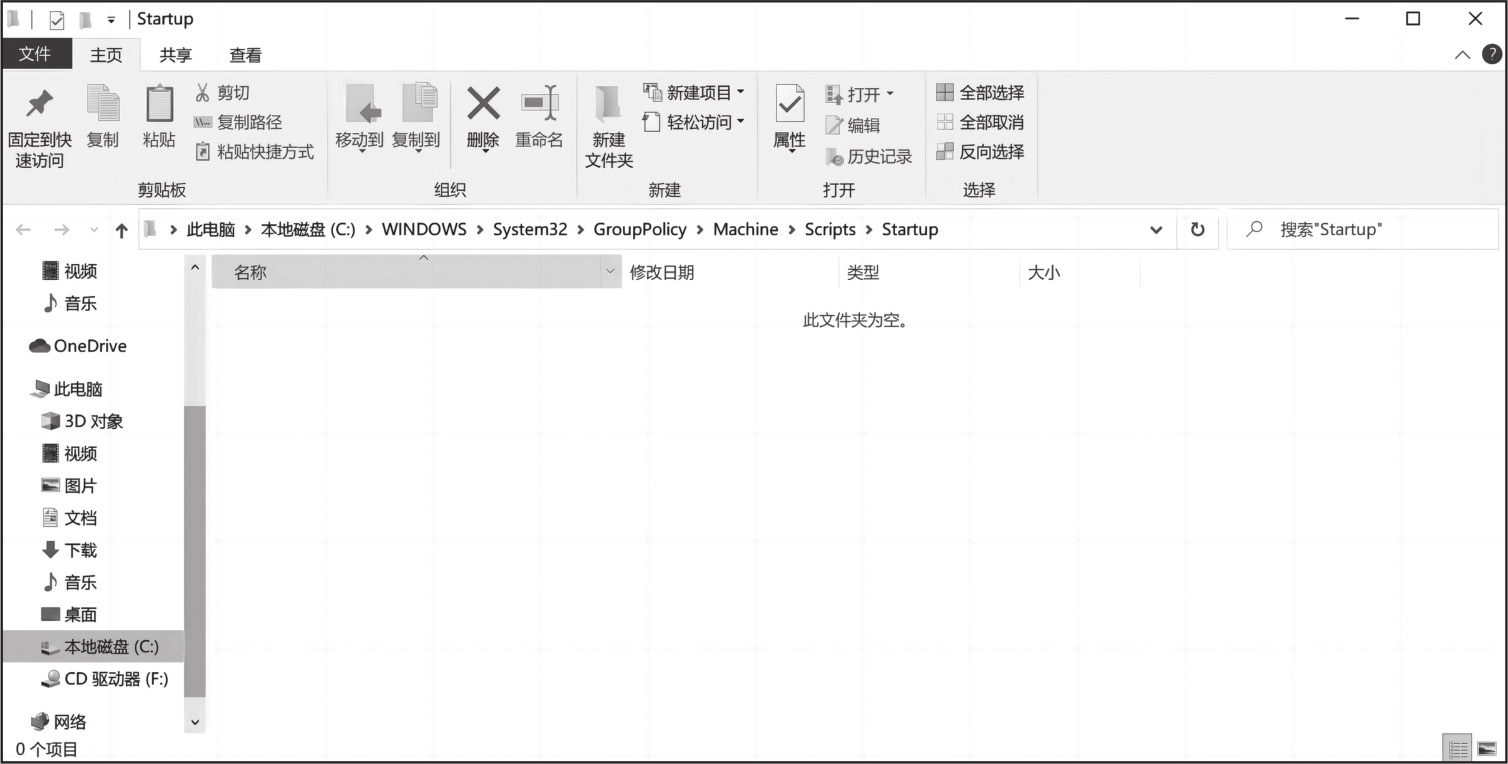Switch to the View (查看) ribbon tab

tap(245, 55)
